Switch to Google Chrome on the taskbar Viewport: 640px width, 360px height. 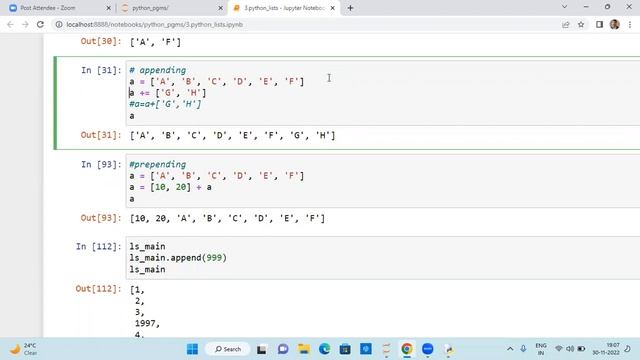coord(407,349)
